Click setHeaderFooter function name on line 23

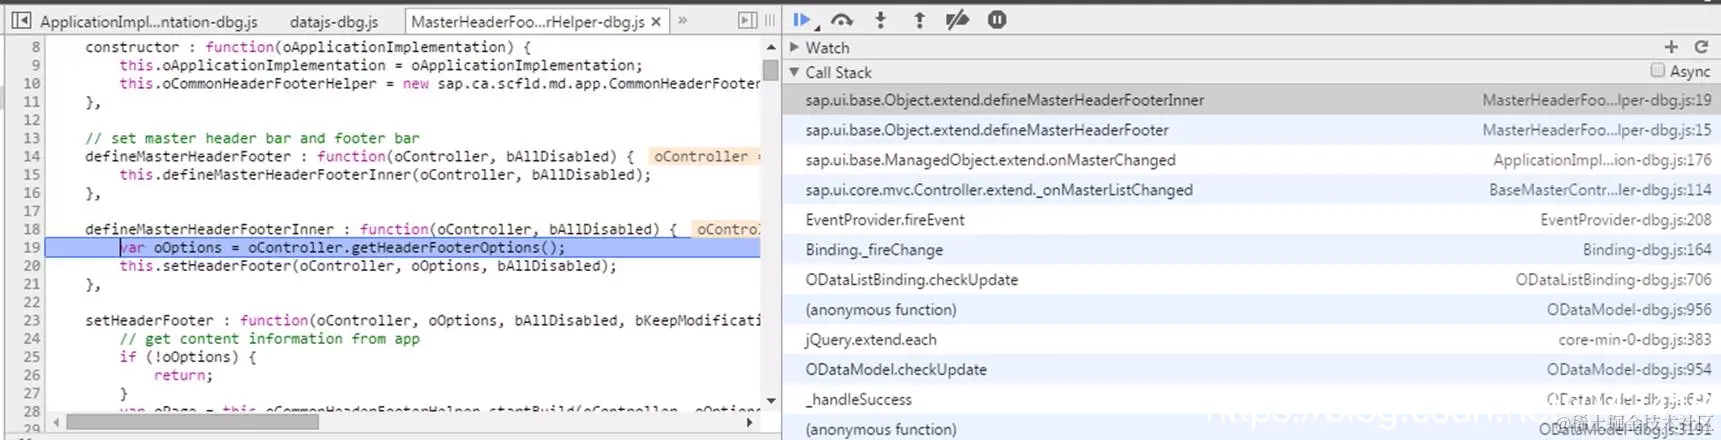pos(149,320)
